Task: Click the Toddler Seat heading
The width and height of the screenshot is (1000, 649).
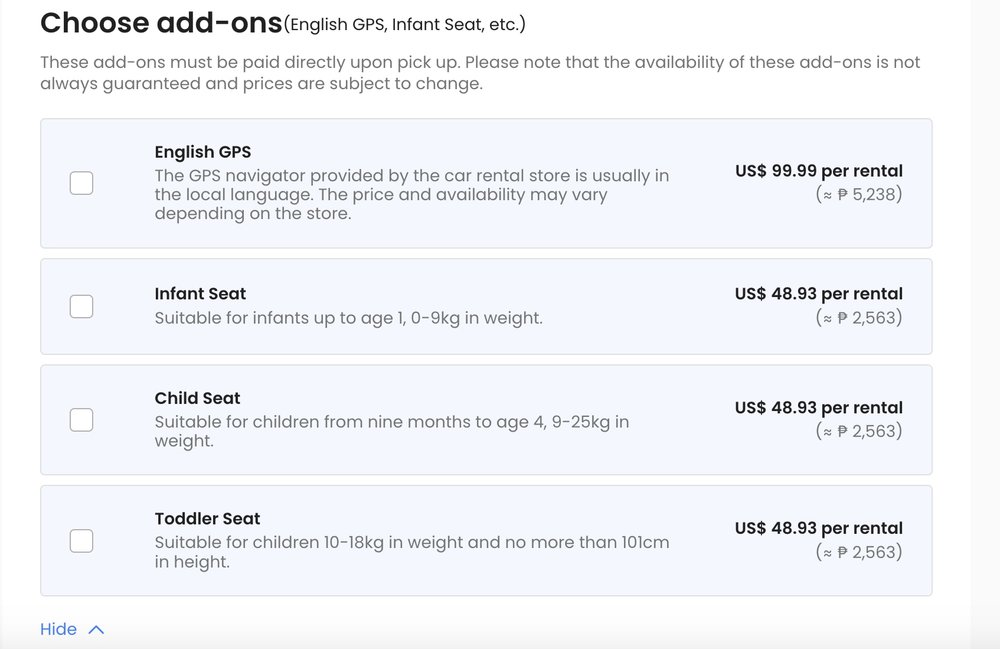Action: click(207, 519)
